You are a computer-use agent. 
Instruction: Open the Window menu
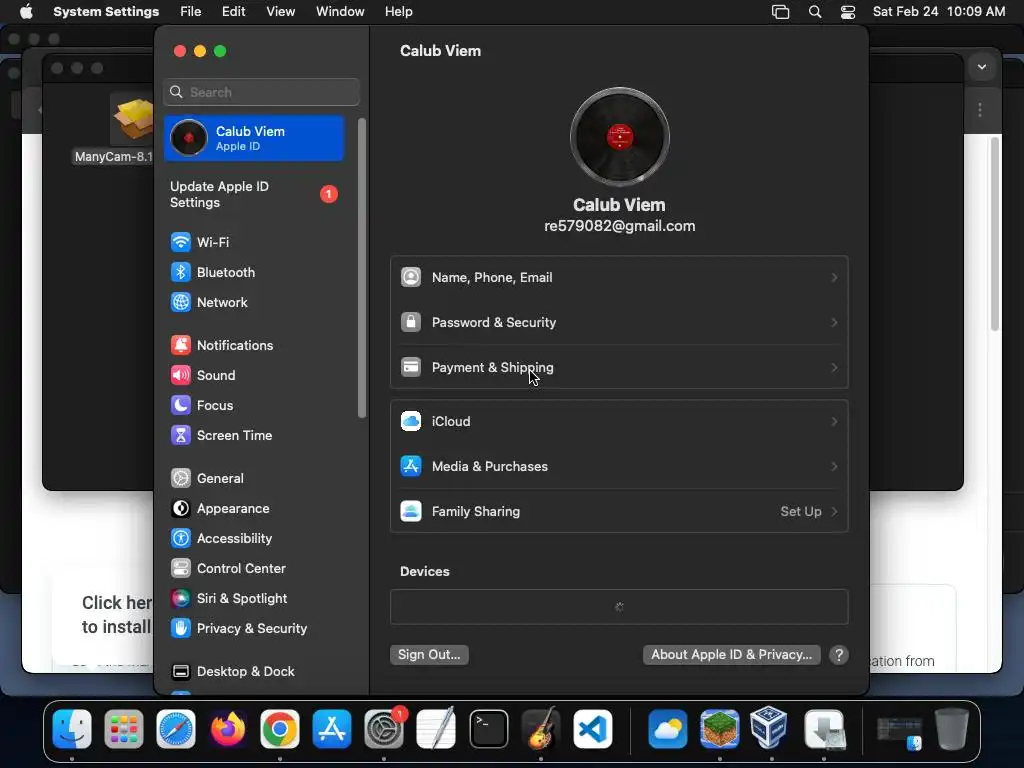tap(340, 12)
